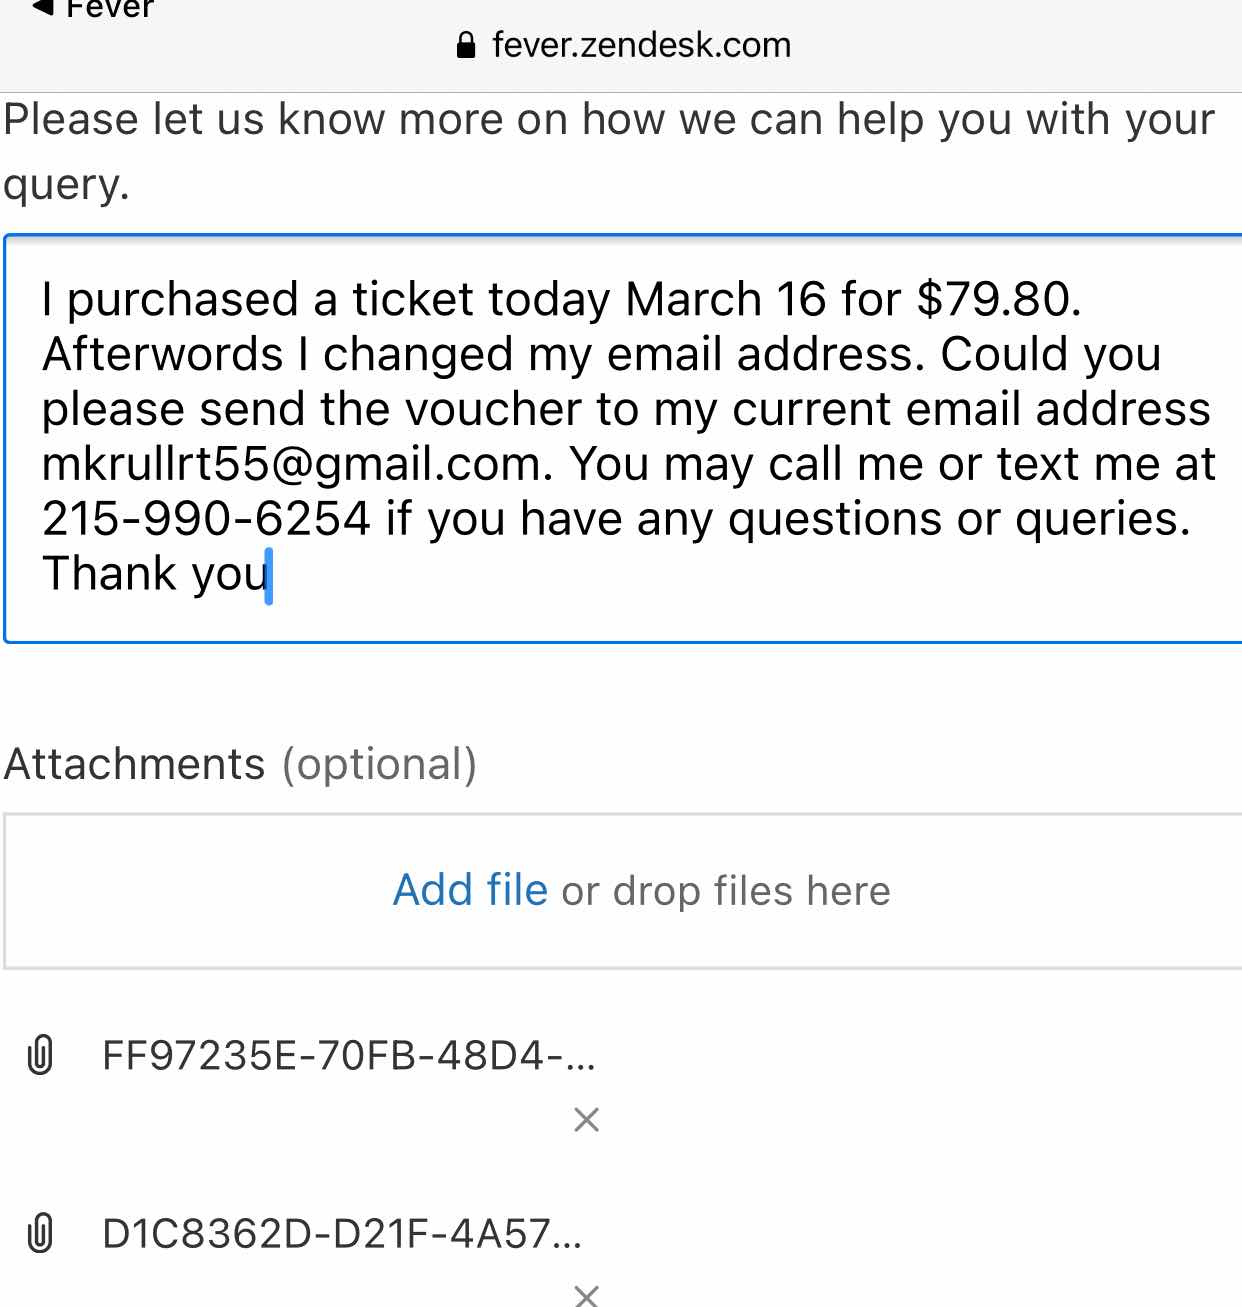Click the Add file link

[470, 889]
